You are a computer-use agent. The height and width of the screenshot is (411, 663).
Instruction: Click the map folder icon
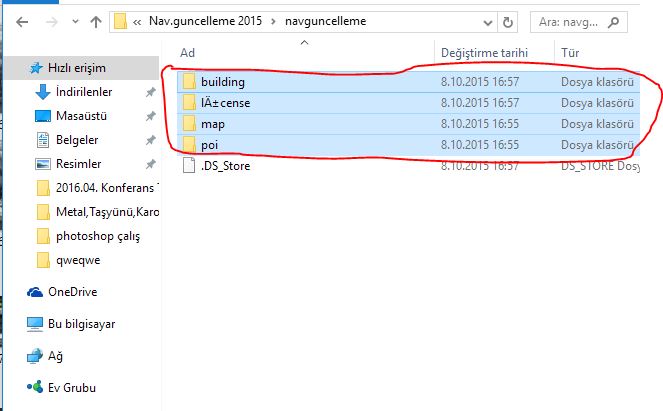tap(189, 123)
